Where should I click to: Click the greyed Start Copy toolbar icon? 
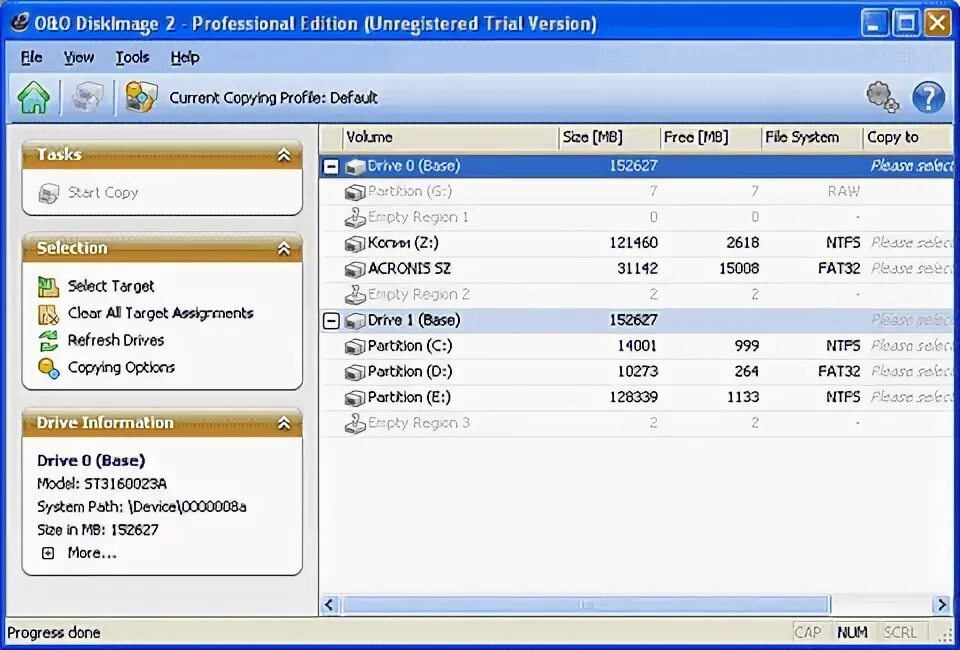[x=88, y=97]
